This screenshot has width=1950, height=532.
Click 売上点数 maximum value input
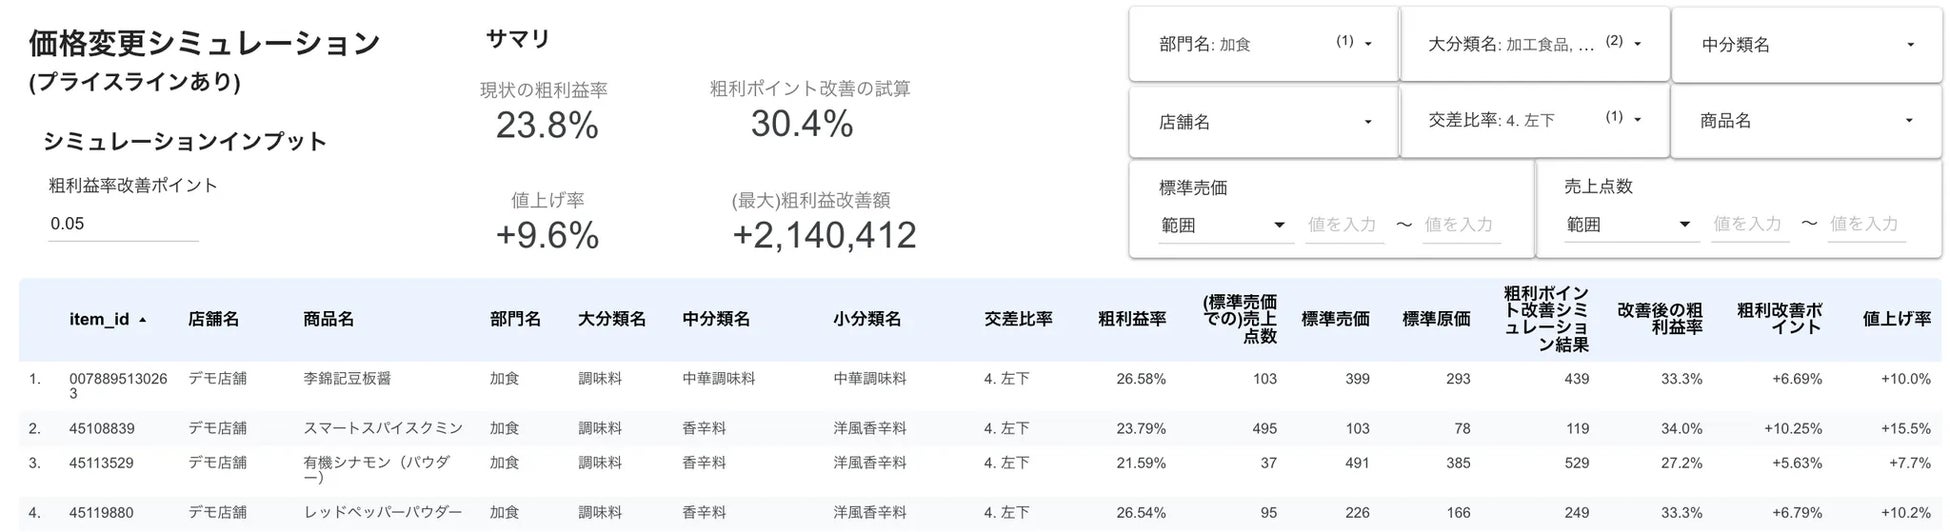coord(1866,225)
